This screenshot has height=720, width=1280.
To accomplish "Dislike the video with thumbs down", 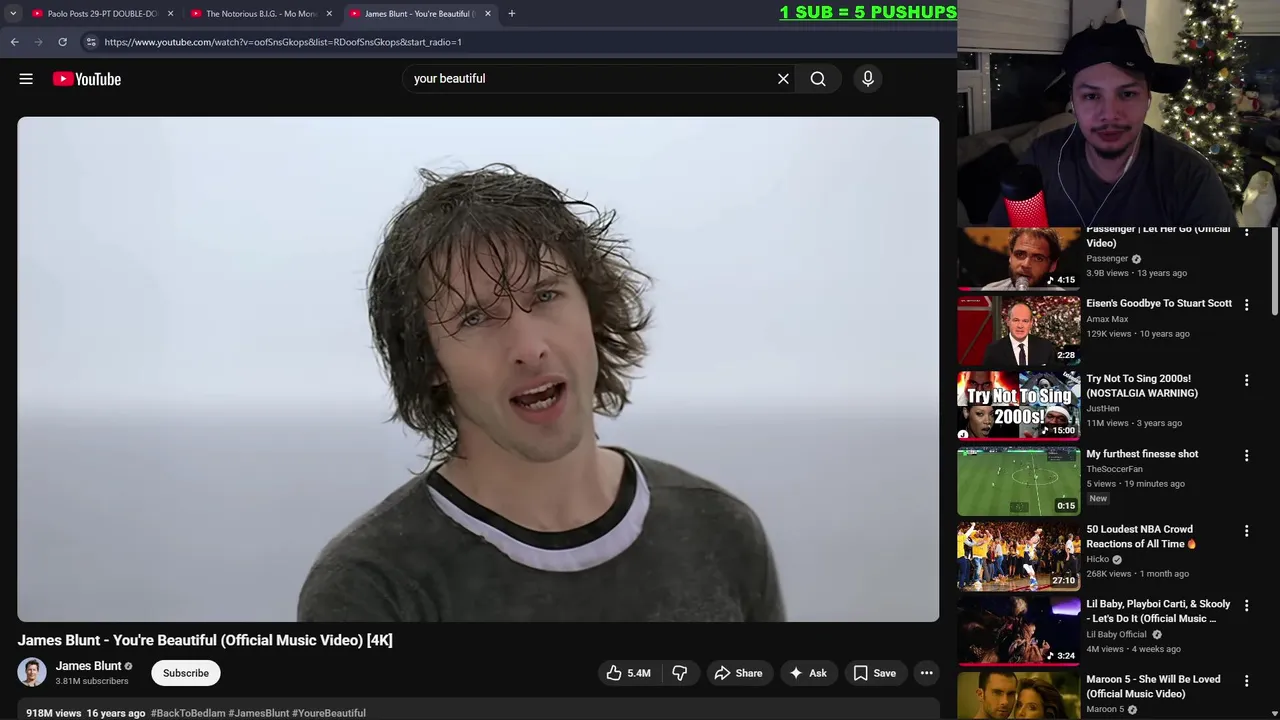I will click(x=680, y=673).
